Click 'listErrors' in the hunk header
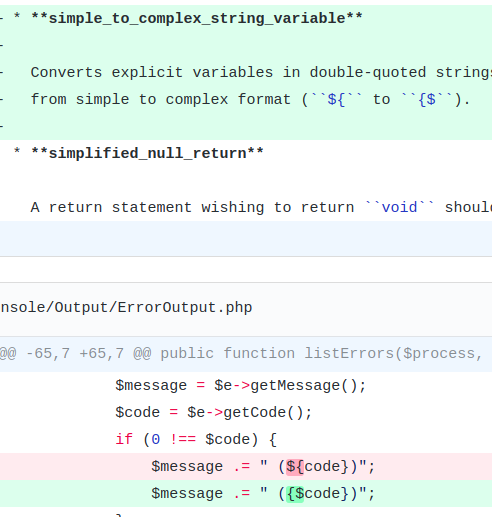This screenshot has height=517, width=492. coord(349,353)
